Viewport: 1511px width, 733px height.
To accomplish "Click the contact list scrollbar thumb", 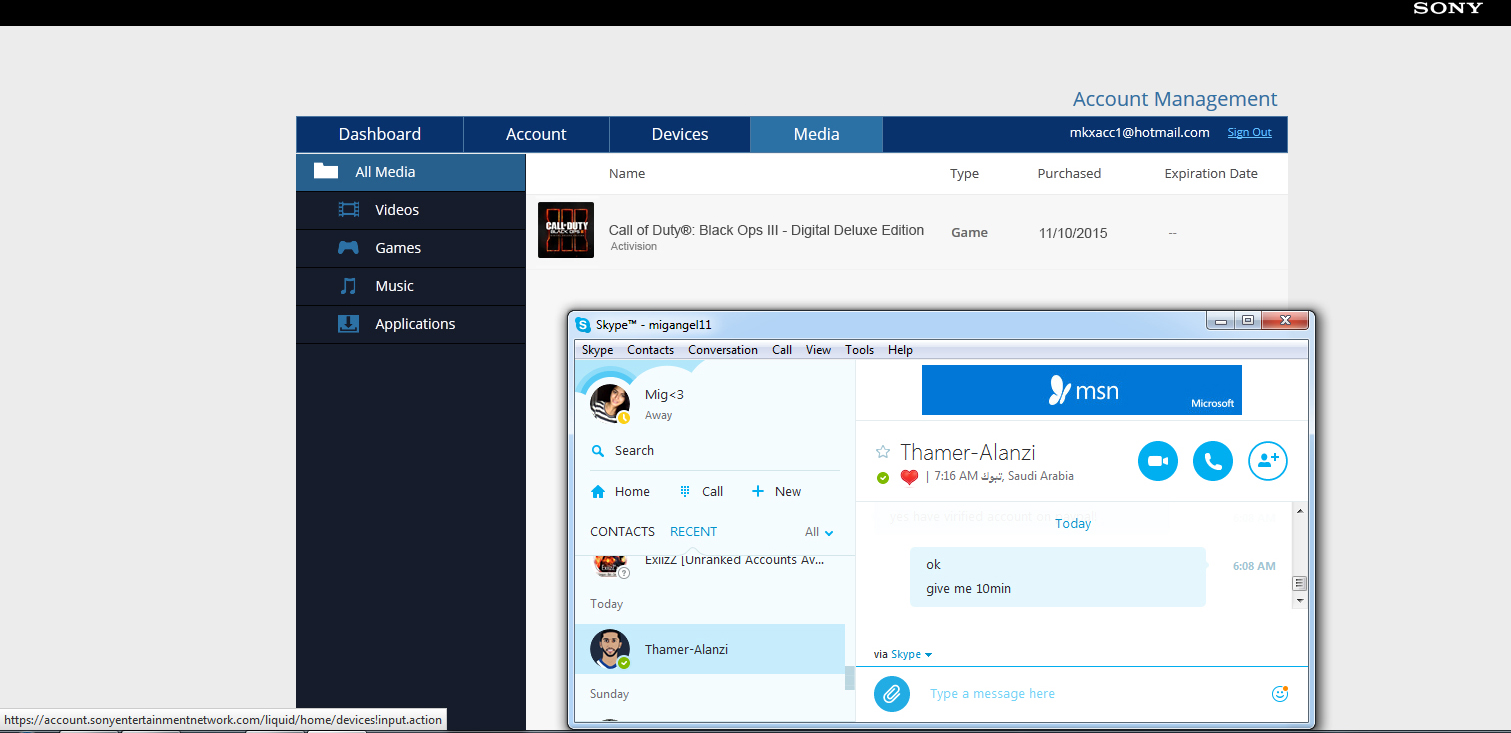I will coord(850,679).
